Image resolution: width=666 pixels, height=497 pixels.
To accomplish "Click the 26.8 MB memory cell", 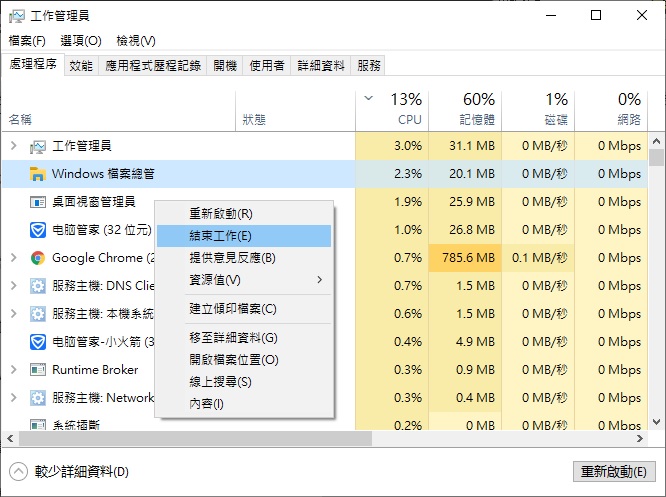I will pos(465,230).
